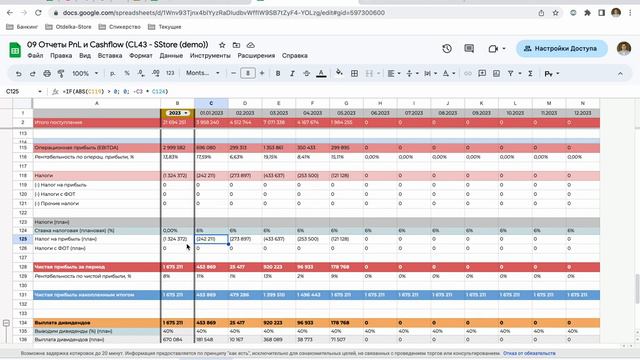
Task: Decrease font size with minus button
Action: coord(233,73)
